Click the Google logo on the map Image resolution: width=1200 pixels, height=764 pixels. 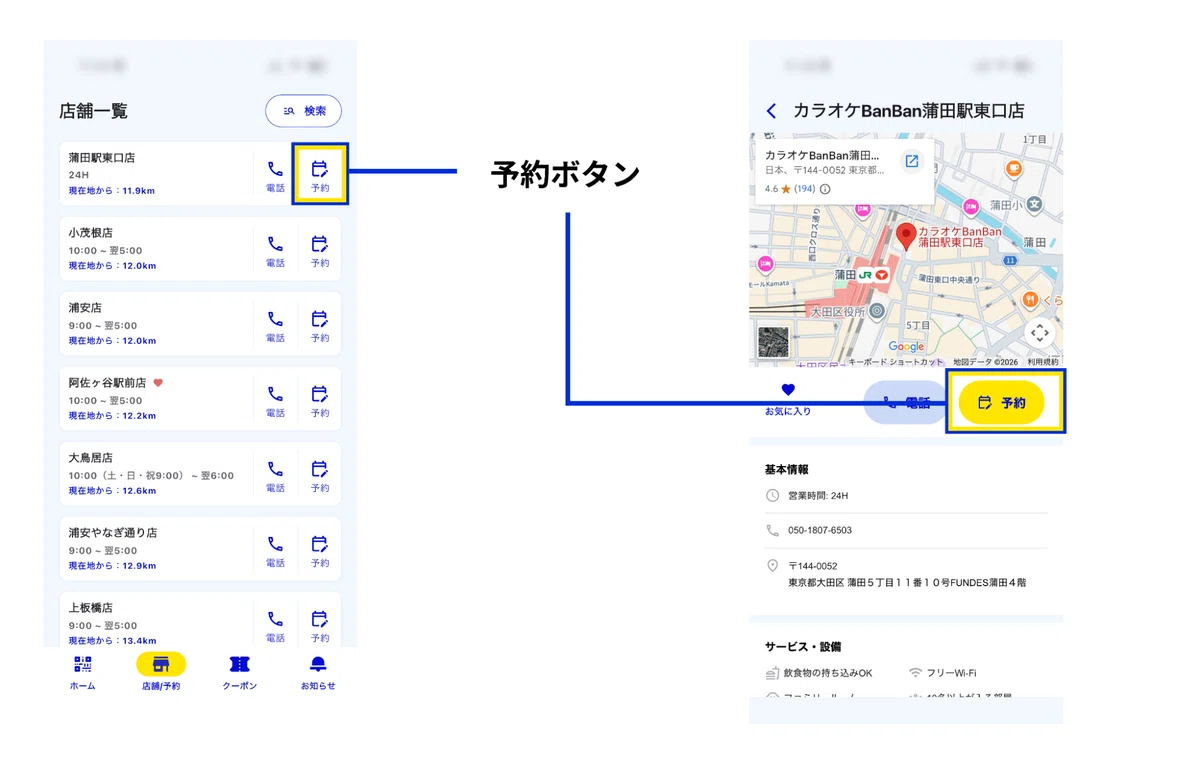tap(906, 347)
